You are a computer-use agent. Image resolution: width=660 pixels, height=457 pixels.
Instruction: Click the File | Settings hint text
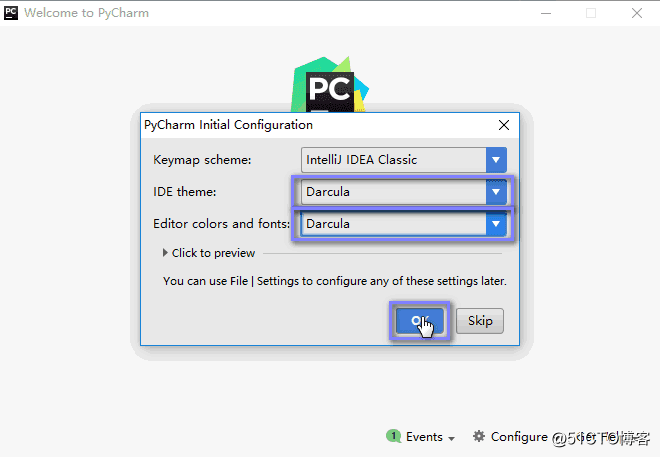pyautogui.click(x=335, y=281)
